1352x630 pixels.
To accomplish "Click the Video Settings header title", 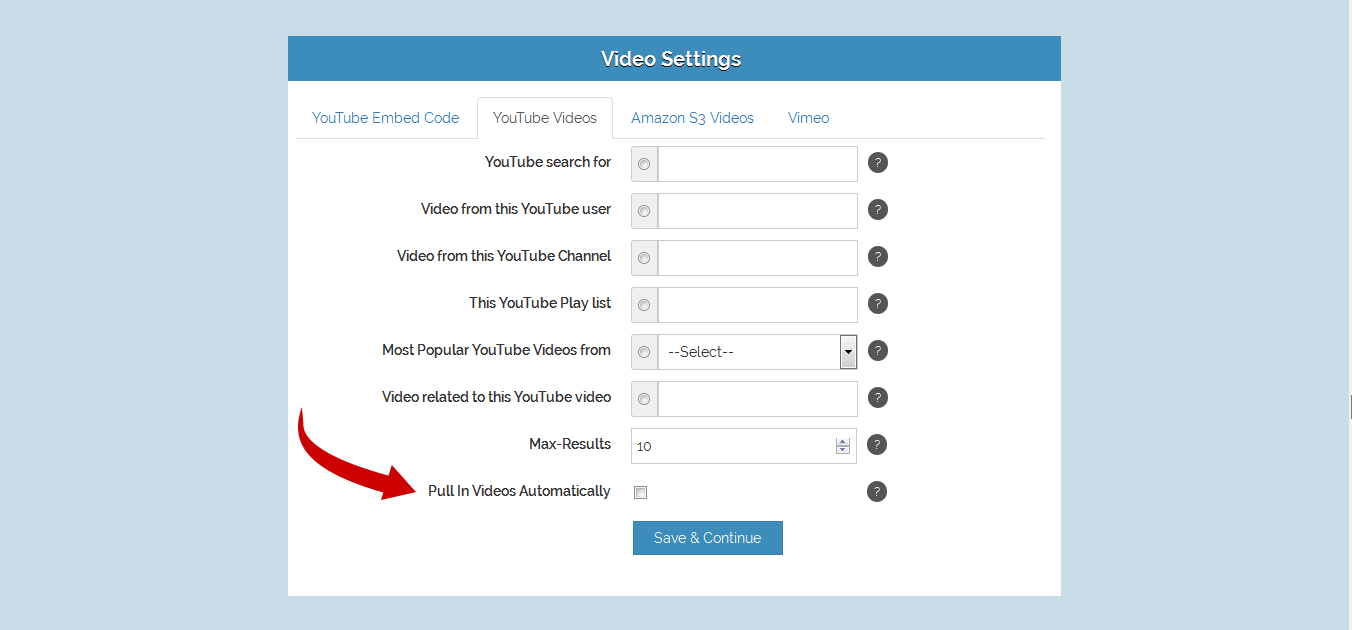I will [x=671, y=59].
